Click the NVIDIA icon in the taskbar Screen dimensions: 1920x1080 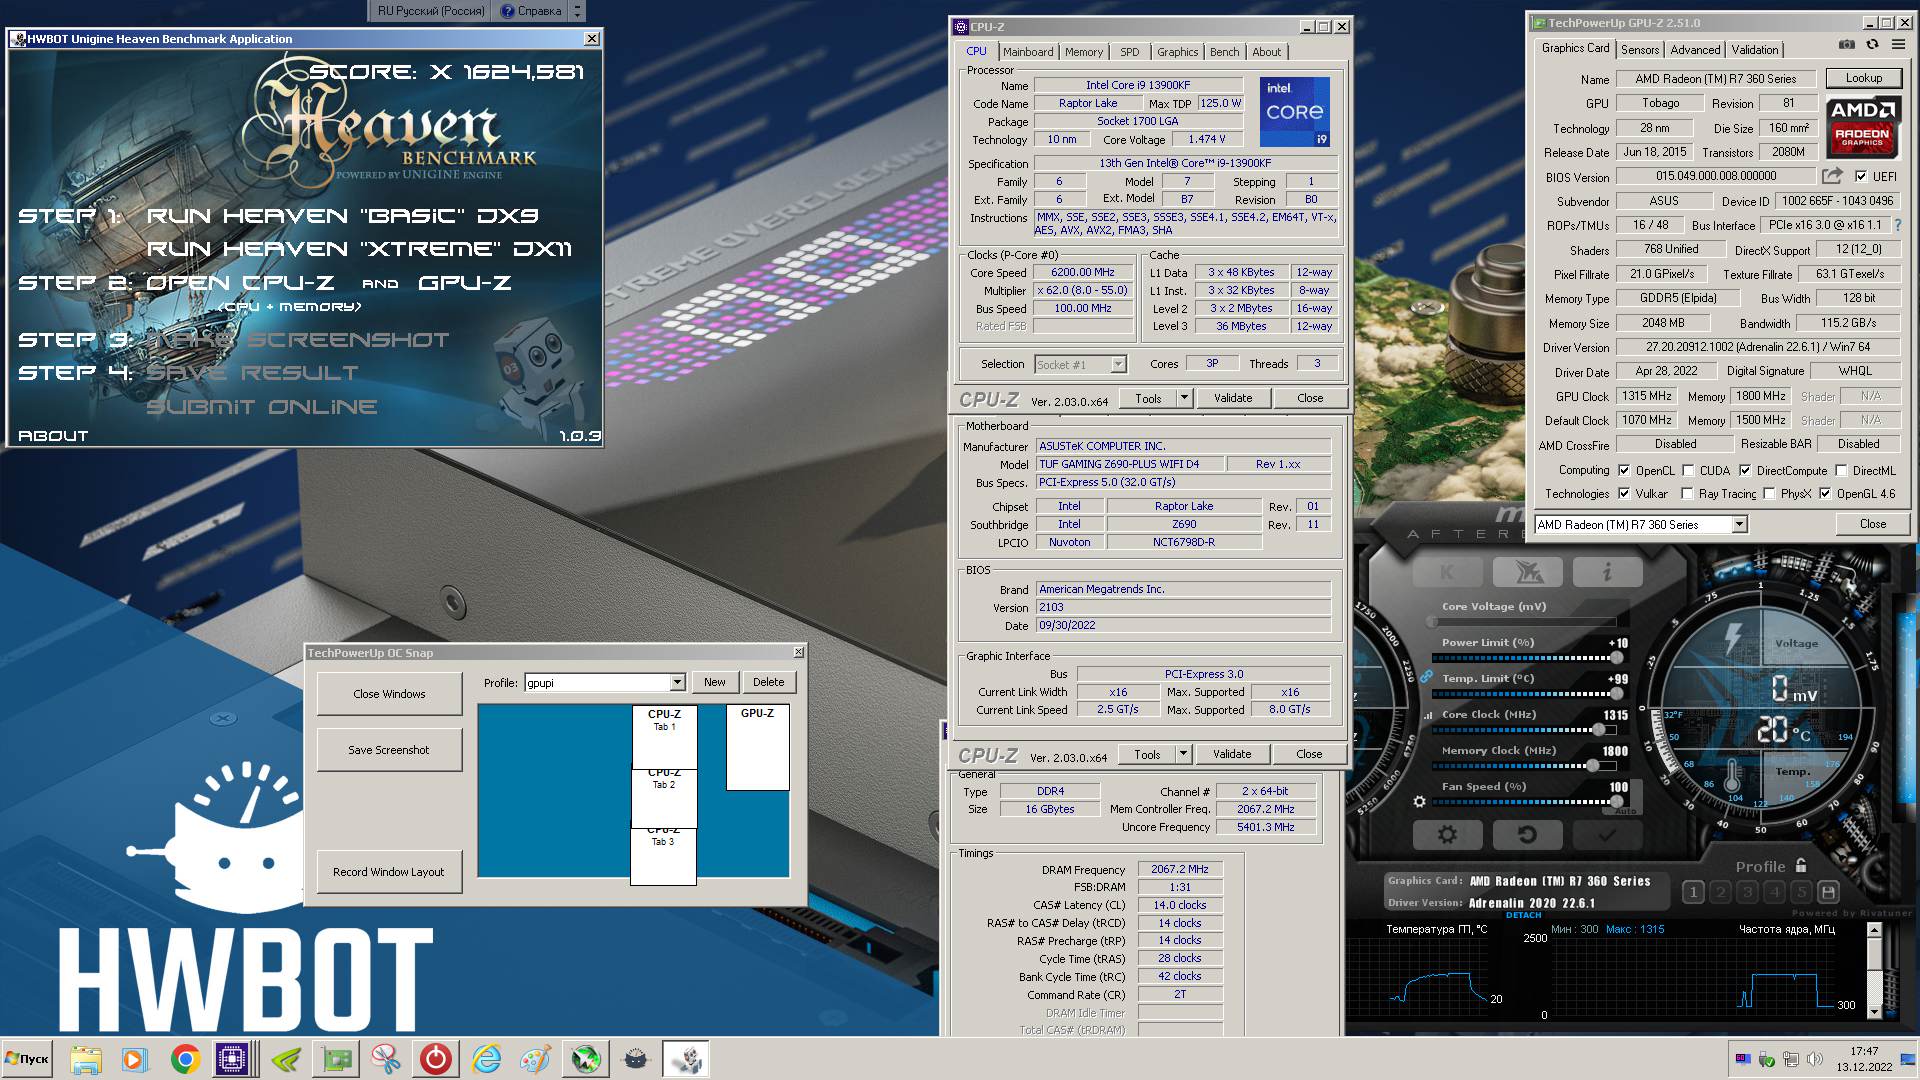(x=286, y=1059)
